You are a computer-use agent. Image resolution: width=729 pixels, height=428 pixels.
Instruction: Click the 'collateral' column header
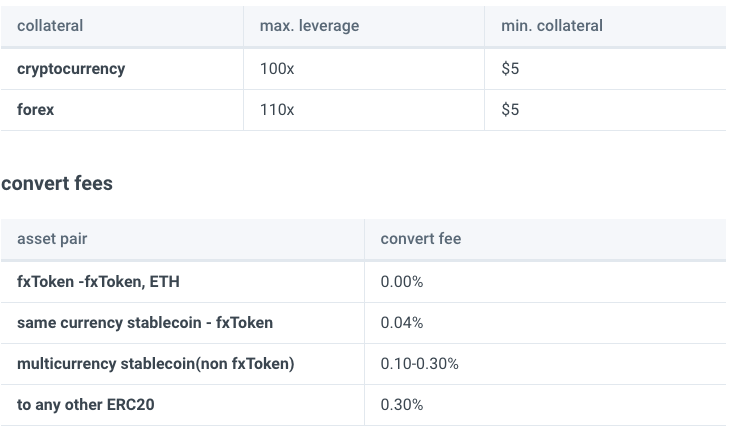50,26
